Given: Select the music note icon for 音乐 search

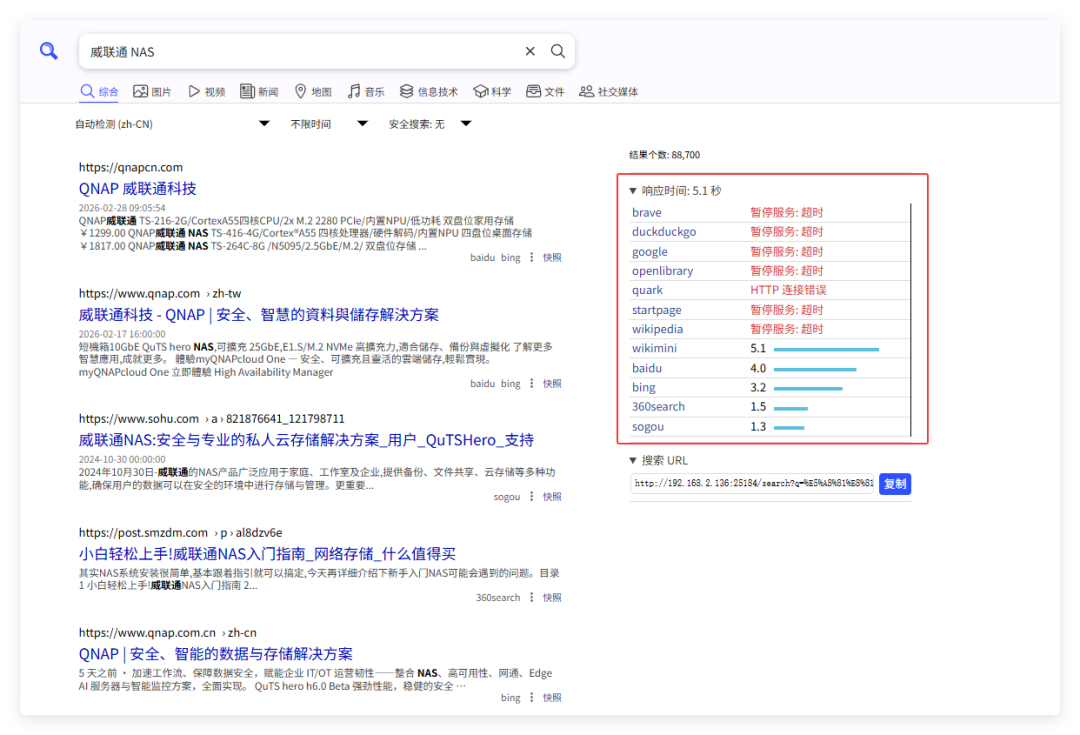Looking at the screenshot, I should (x=352, y=90).
